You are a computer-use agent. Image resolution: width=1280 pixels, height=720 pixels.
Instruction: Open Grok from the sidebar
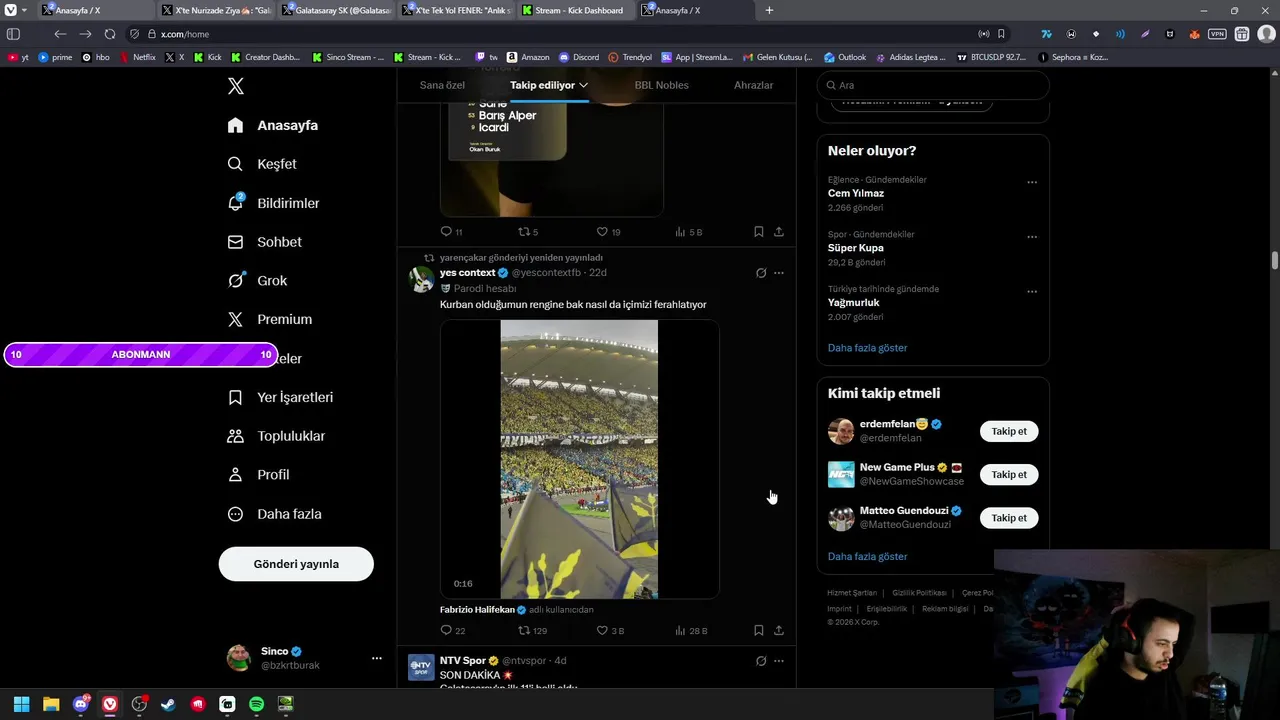pyautogui.click(x=257, y=281)
